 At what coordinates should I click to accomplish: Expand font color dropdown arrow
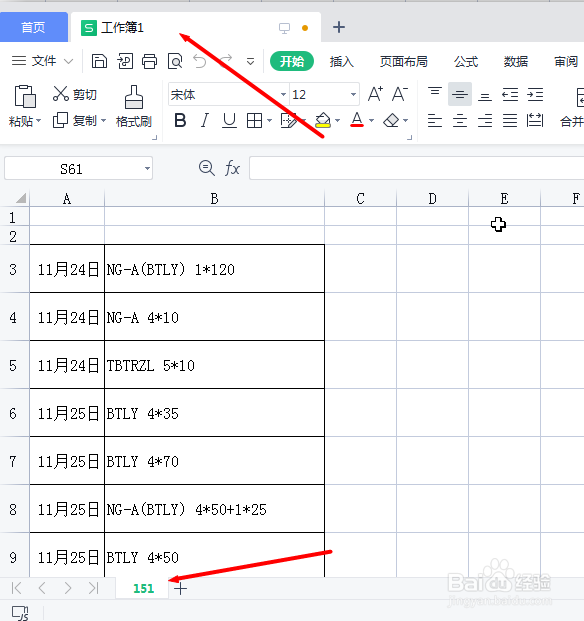[x=371, y=120]
